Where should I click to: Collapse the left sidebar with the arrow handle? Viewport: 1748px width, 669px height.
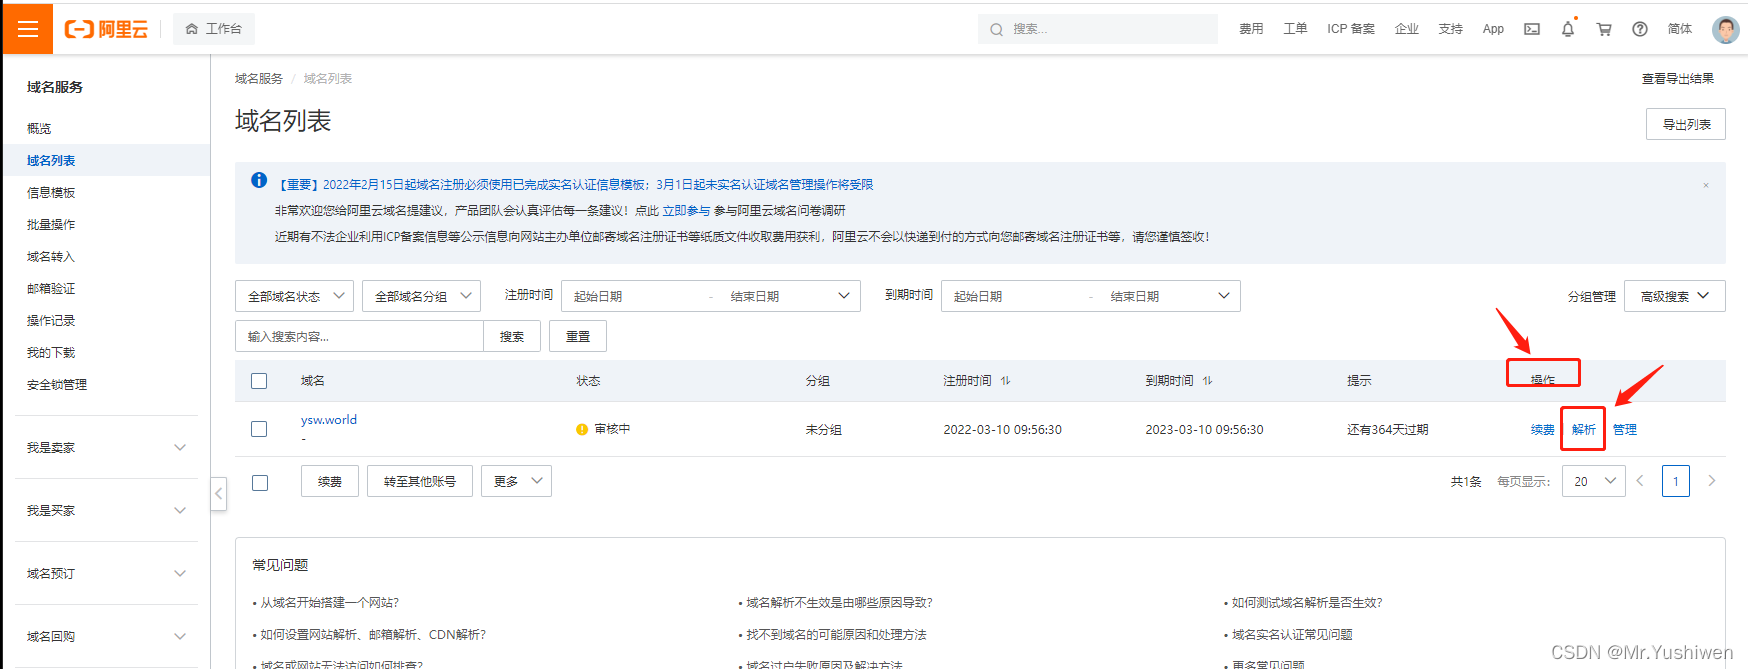[219, 493]
